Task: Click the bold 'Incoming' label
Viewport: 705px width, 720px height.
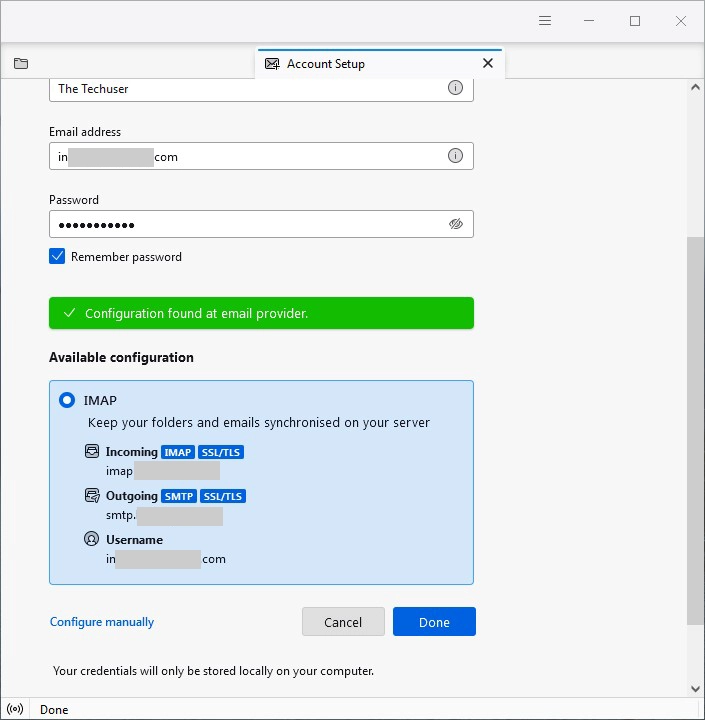Action: point(132,452)
